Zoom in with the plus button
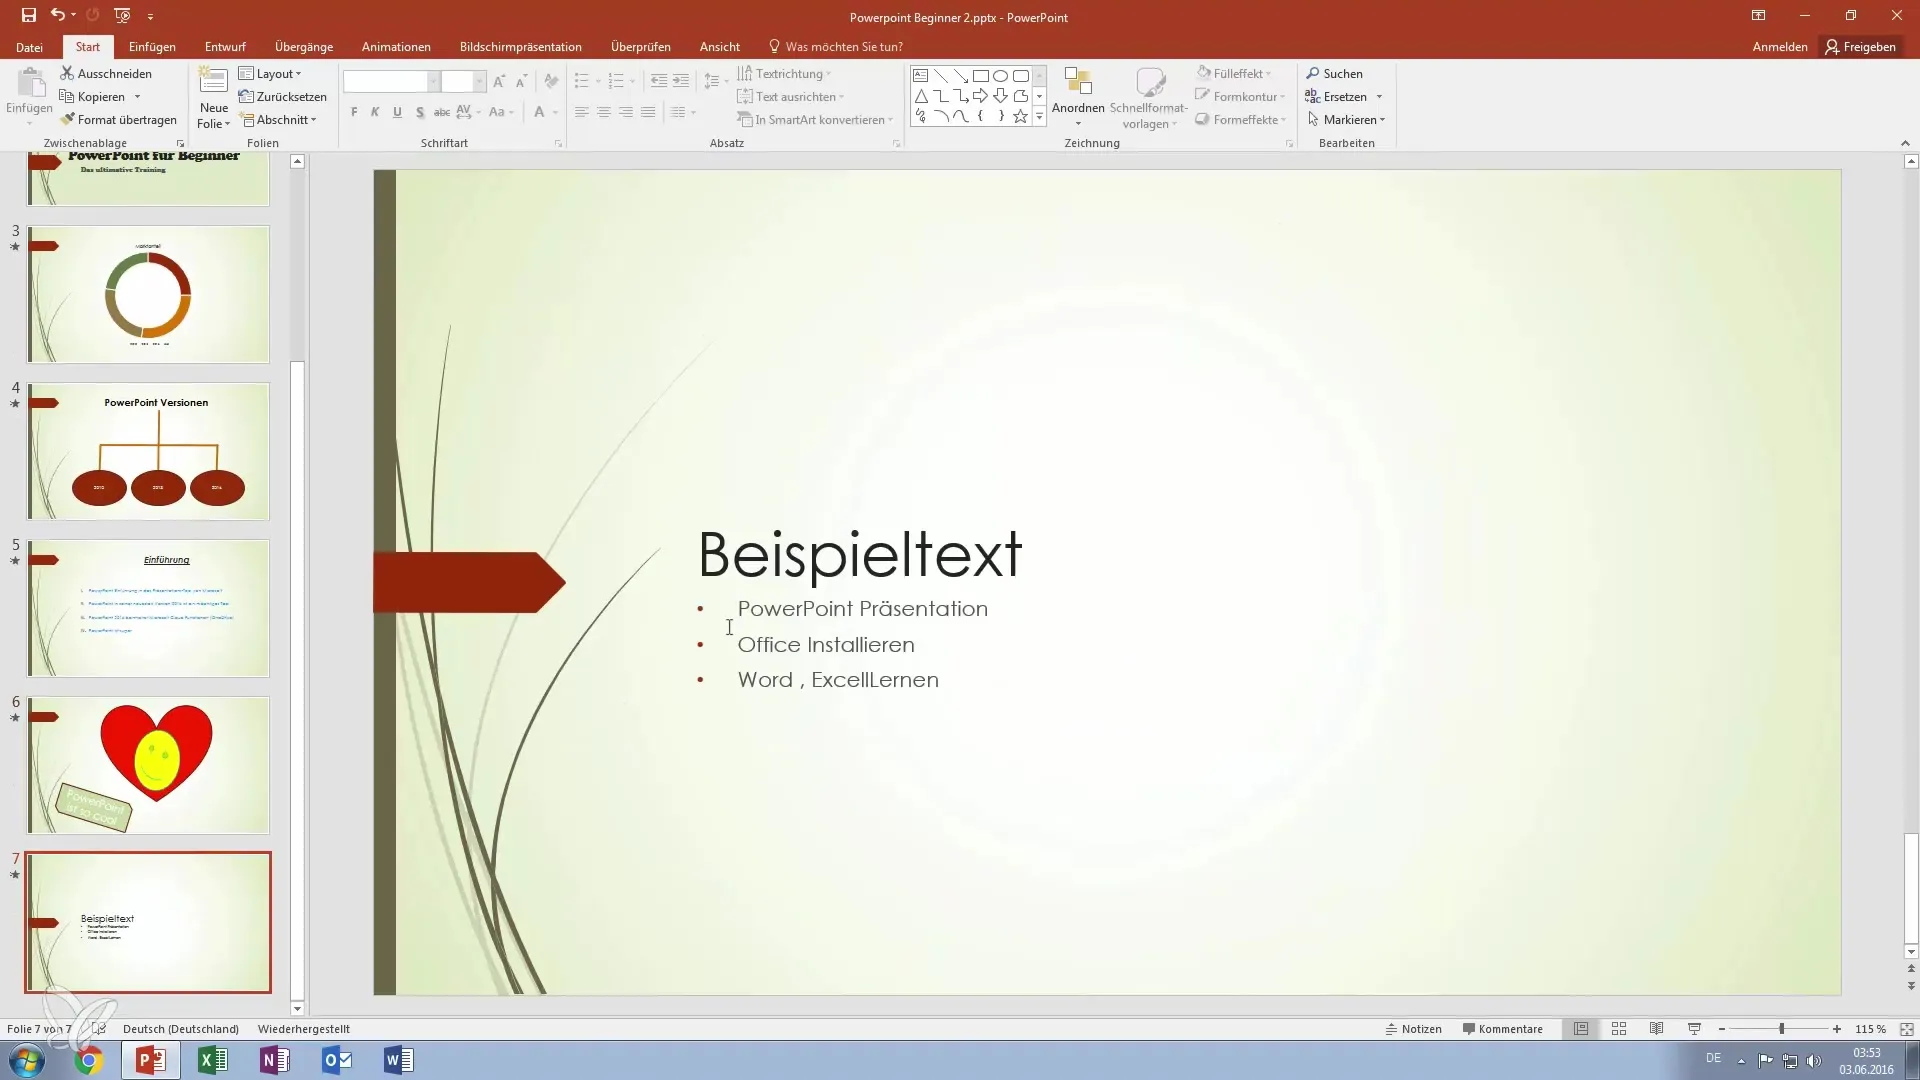Screen dimensions: 1920x1080 click(x=1837, y=1029)
